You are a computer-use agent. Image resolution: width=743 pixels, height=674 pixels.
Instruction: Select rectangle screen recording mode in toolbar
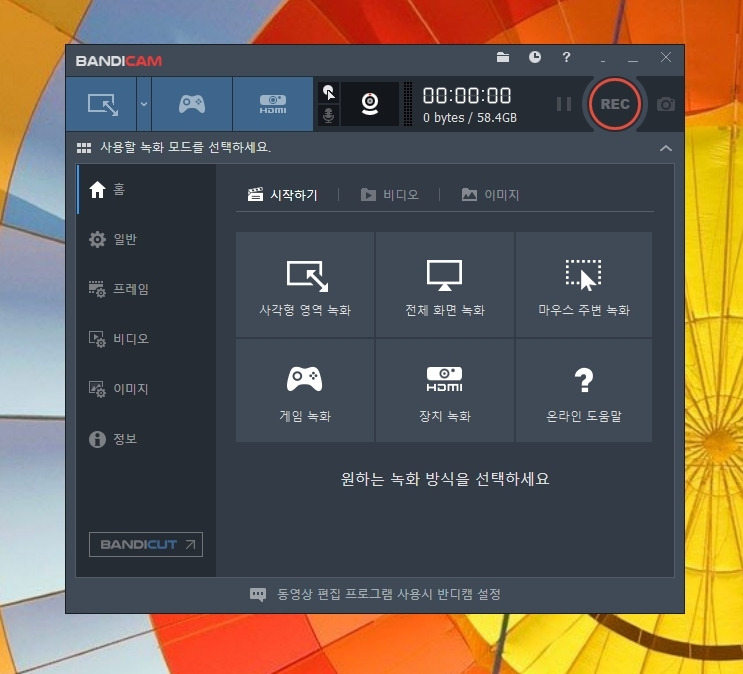[101, 104]
